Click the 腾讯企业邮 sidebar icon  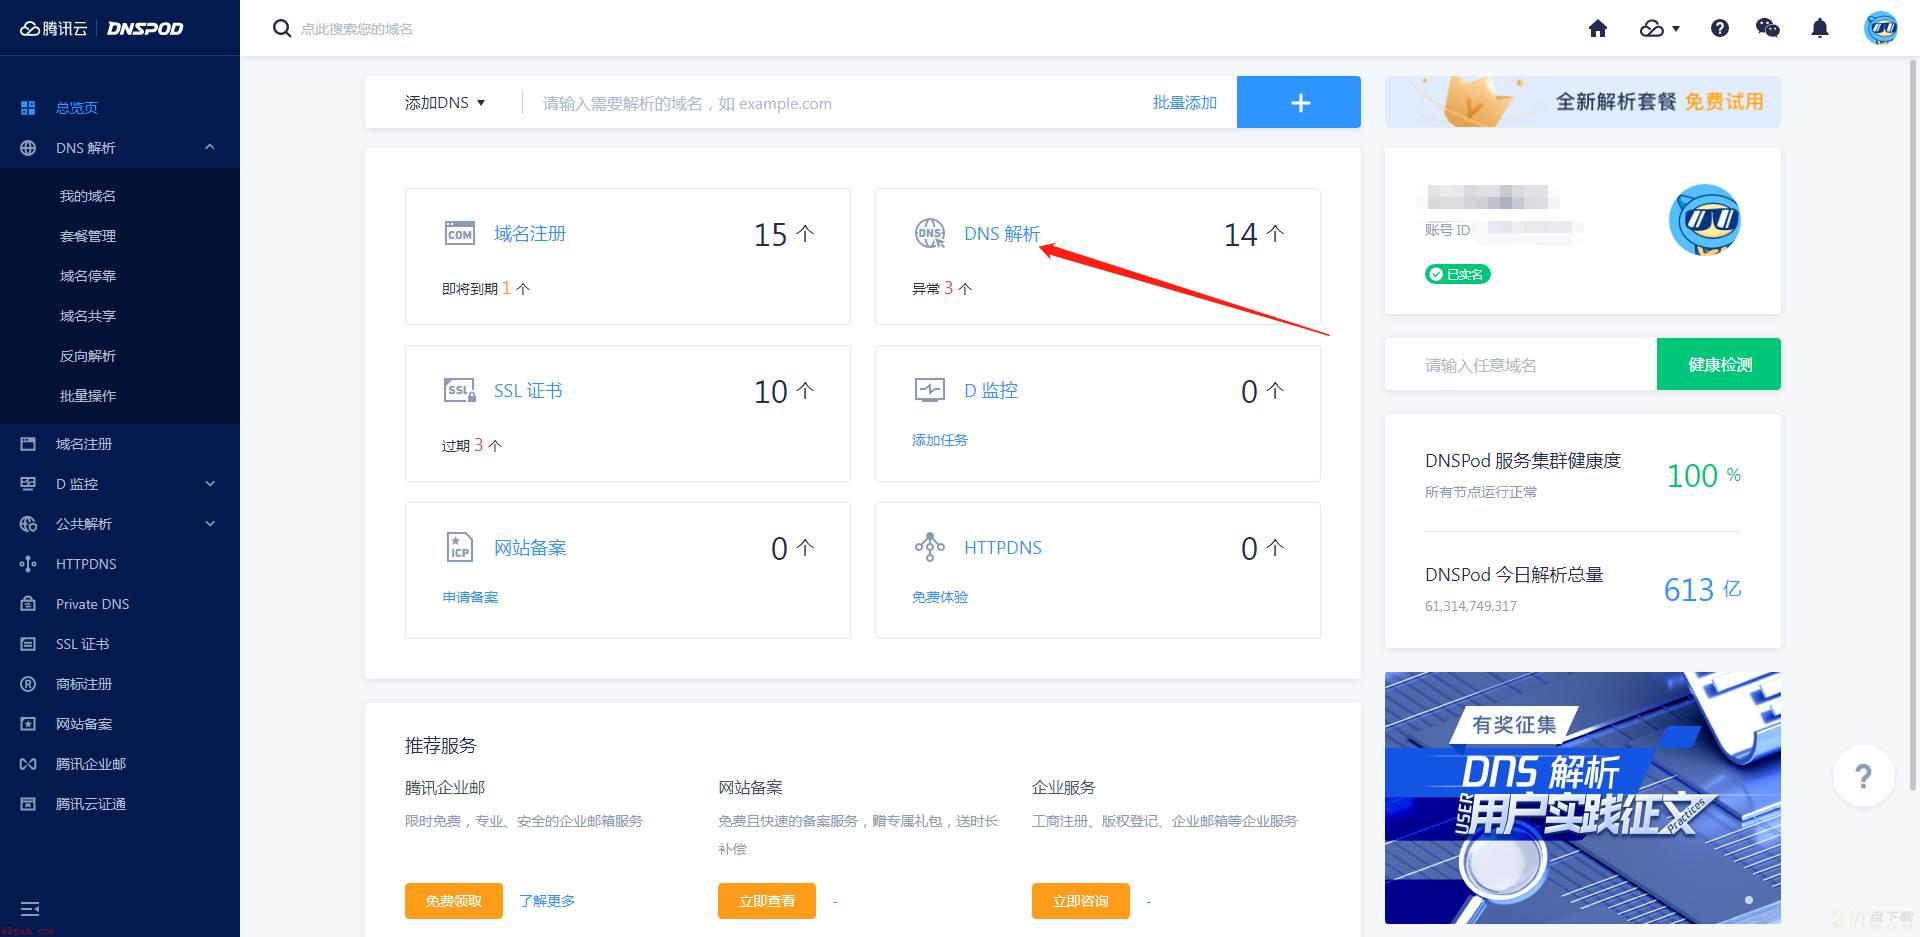click(28, 764)
